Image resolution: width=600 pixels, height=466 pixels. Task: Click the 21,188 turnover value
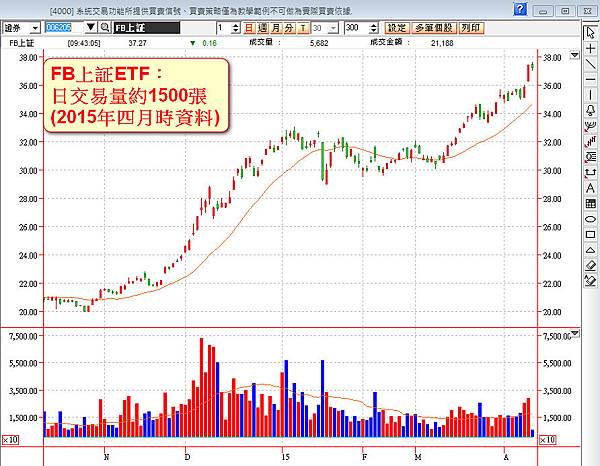tap(442, 43)
